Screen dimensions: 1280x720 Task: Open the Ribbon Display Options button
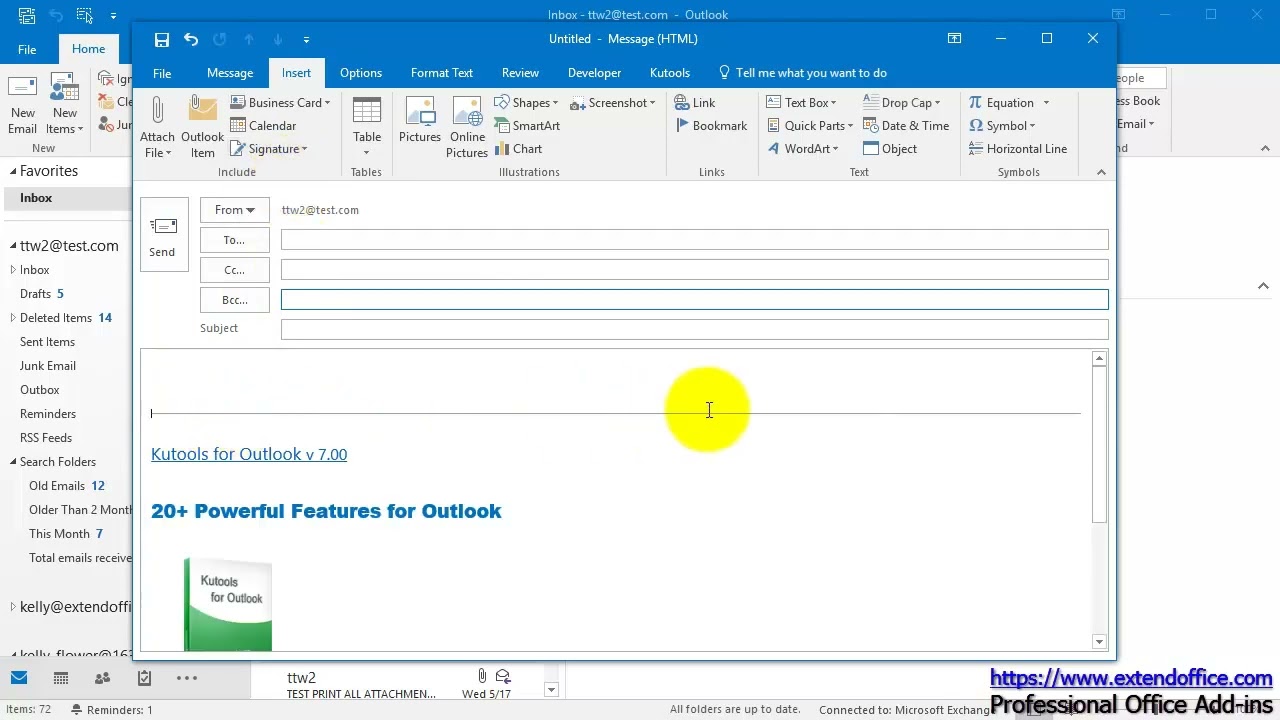pyautogui.click(x=954, y=39)
